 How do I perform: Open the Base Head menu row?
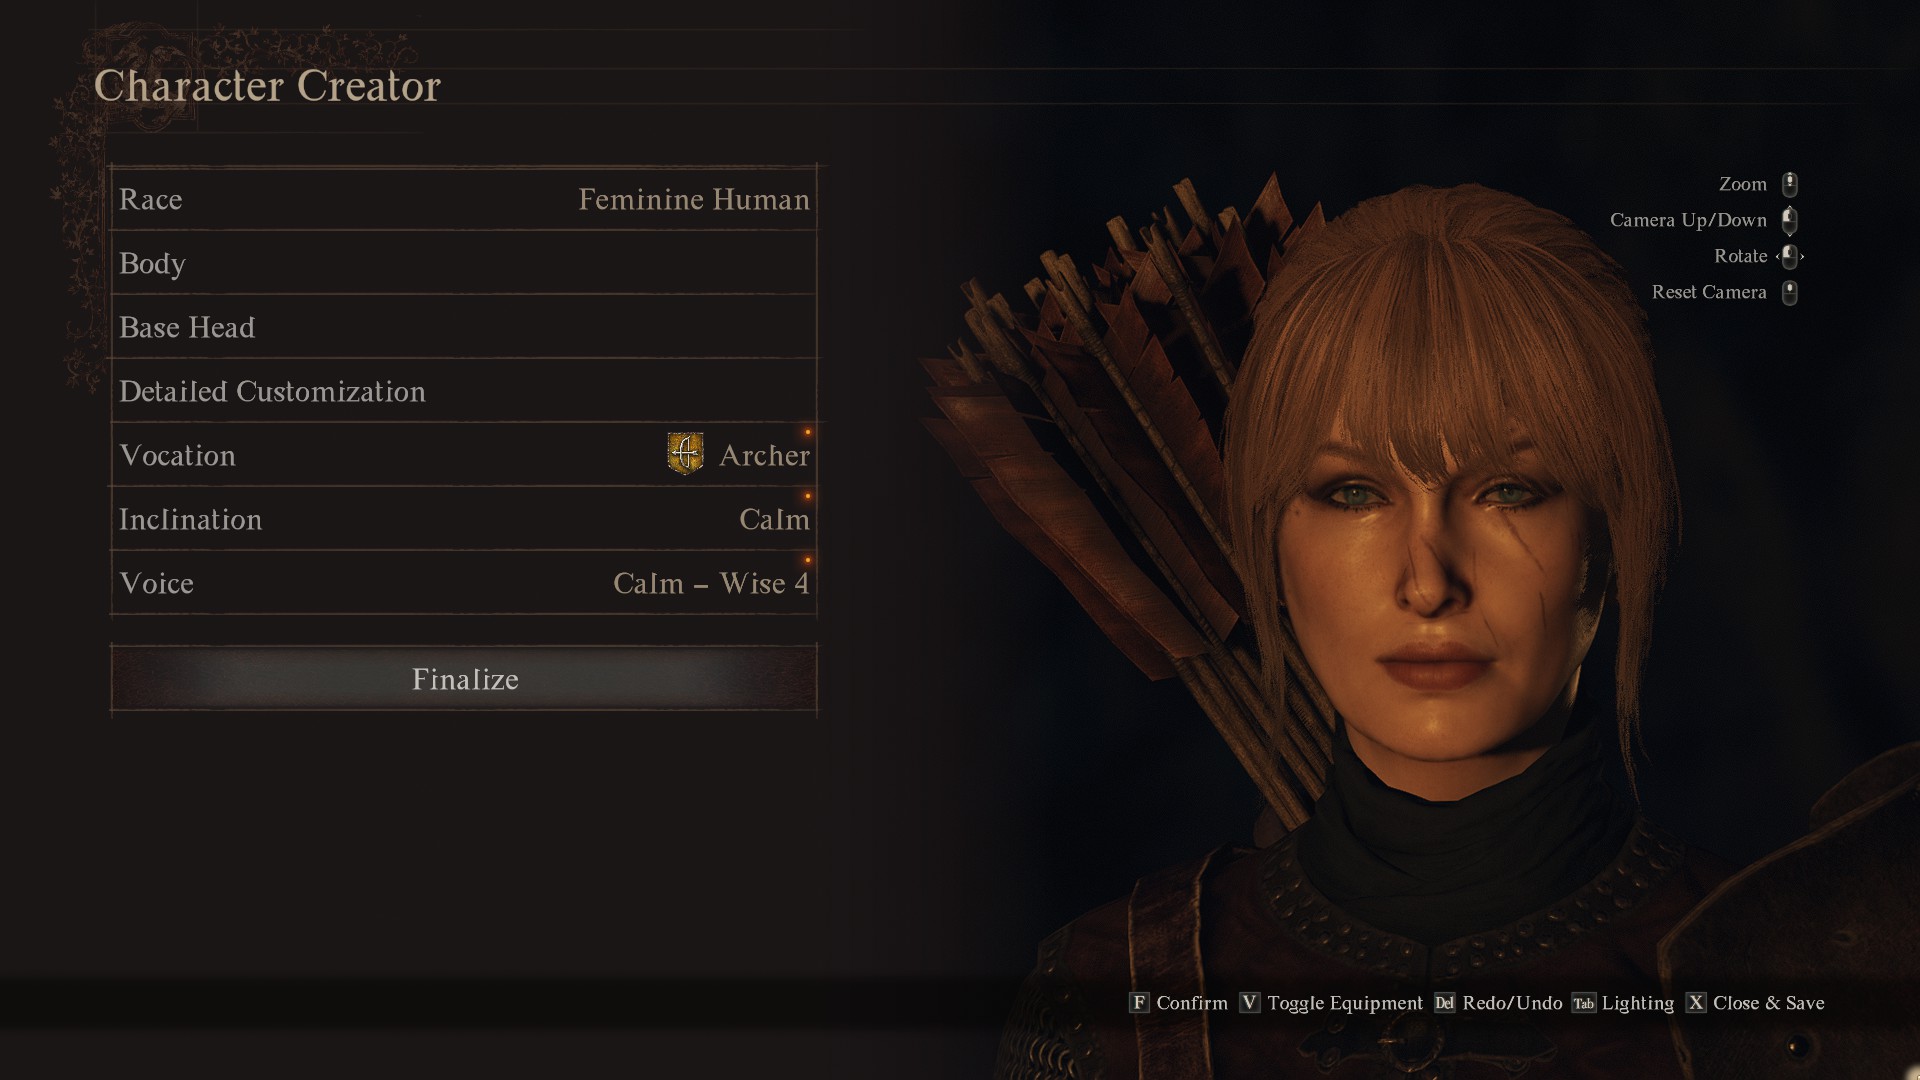pos(464,327)
